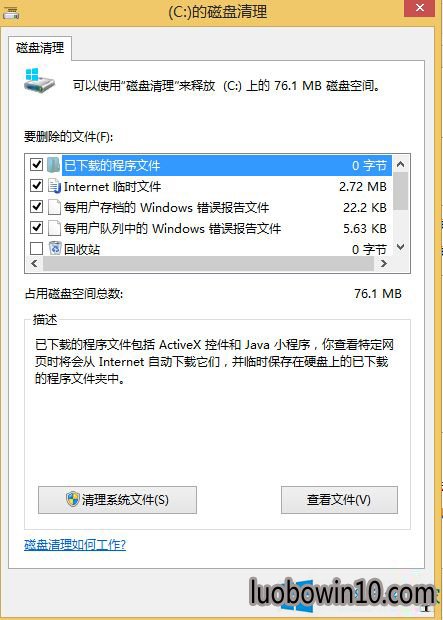Screen dimensions: 443x620
Task: Uncheck the 已下载的程序文件 checkbox
Action: (36, 164)
